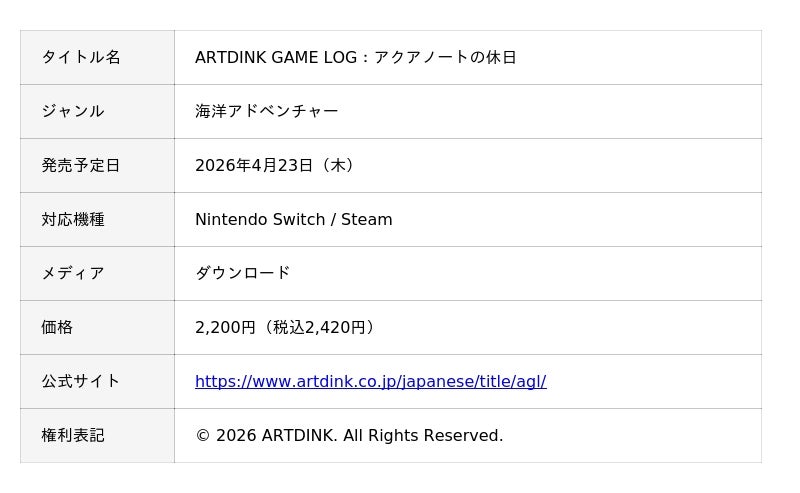Image resolution: width=800 pixels, height=493 pixels.
Task: Open the artdink.co.jp official site link
Action: [x=370, y=381]
